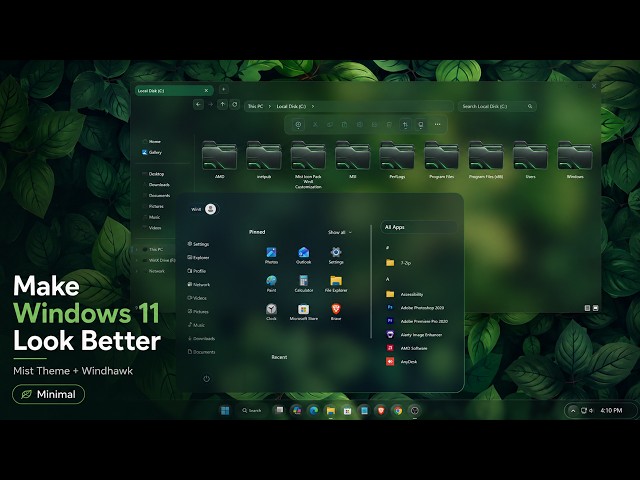
Task: Open the New item button in Explorer toolbar
Action: (298, 124)
